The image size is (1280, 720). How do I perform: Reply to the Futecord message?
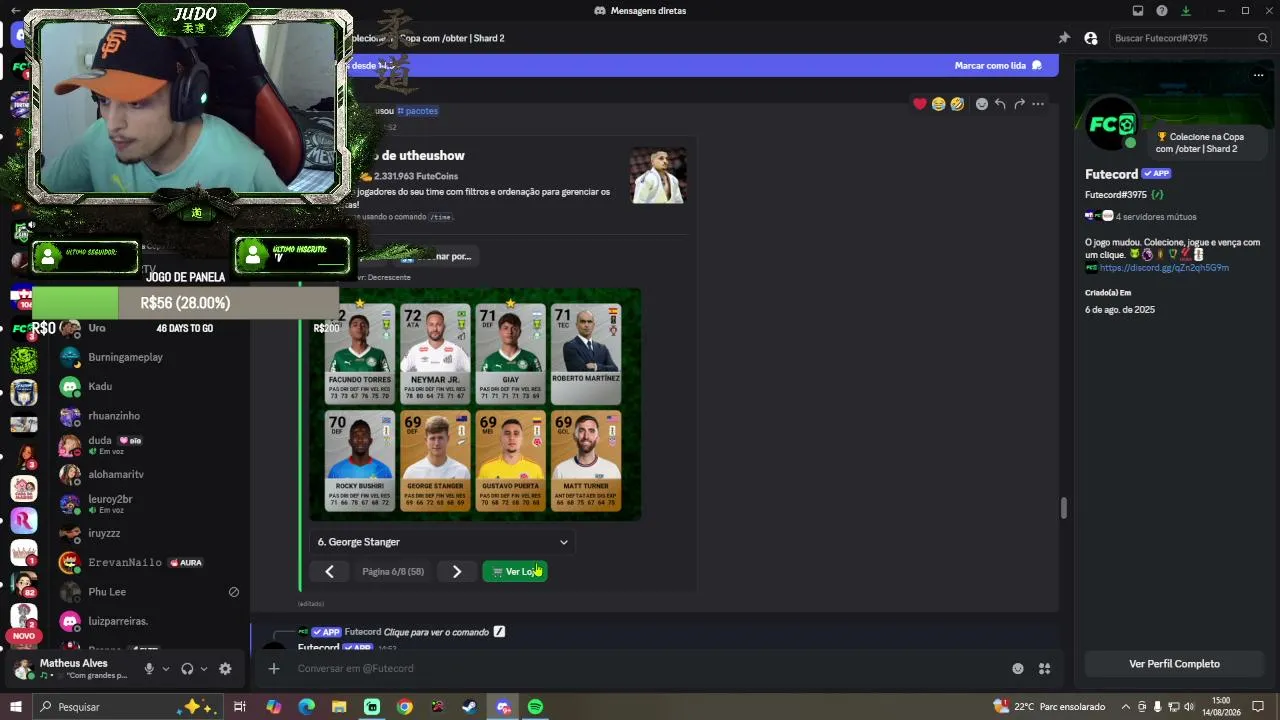point(1000,104)
